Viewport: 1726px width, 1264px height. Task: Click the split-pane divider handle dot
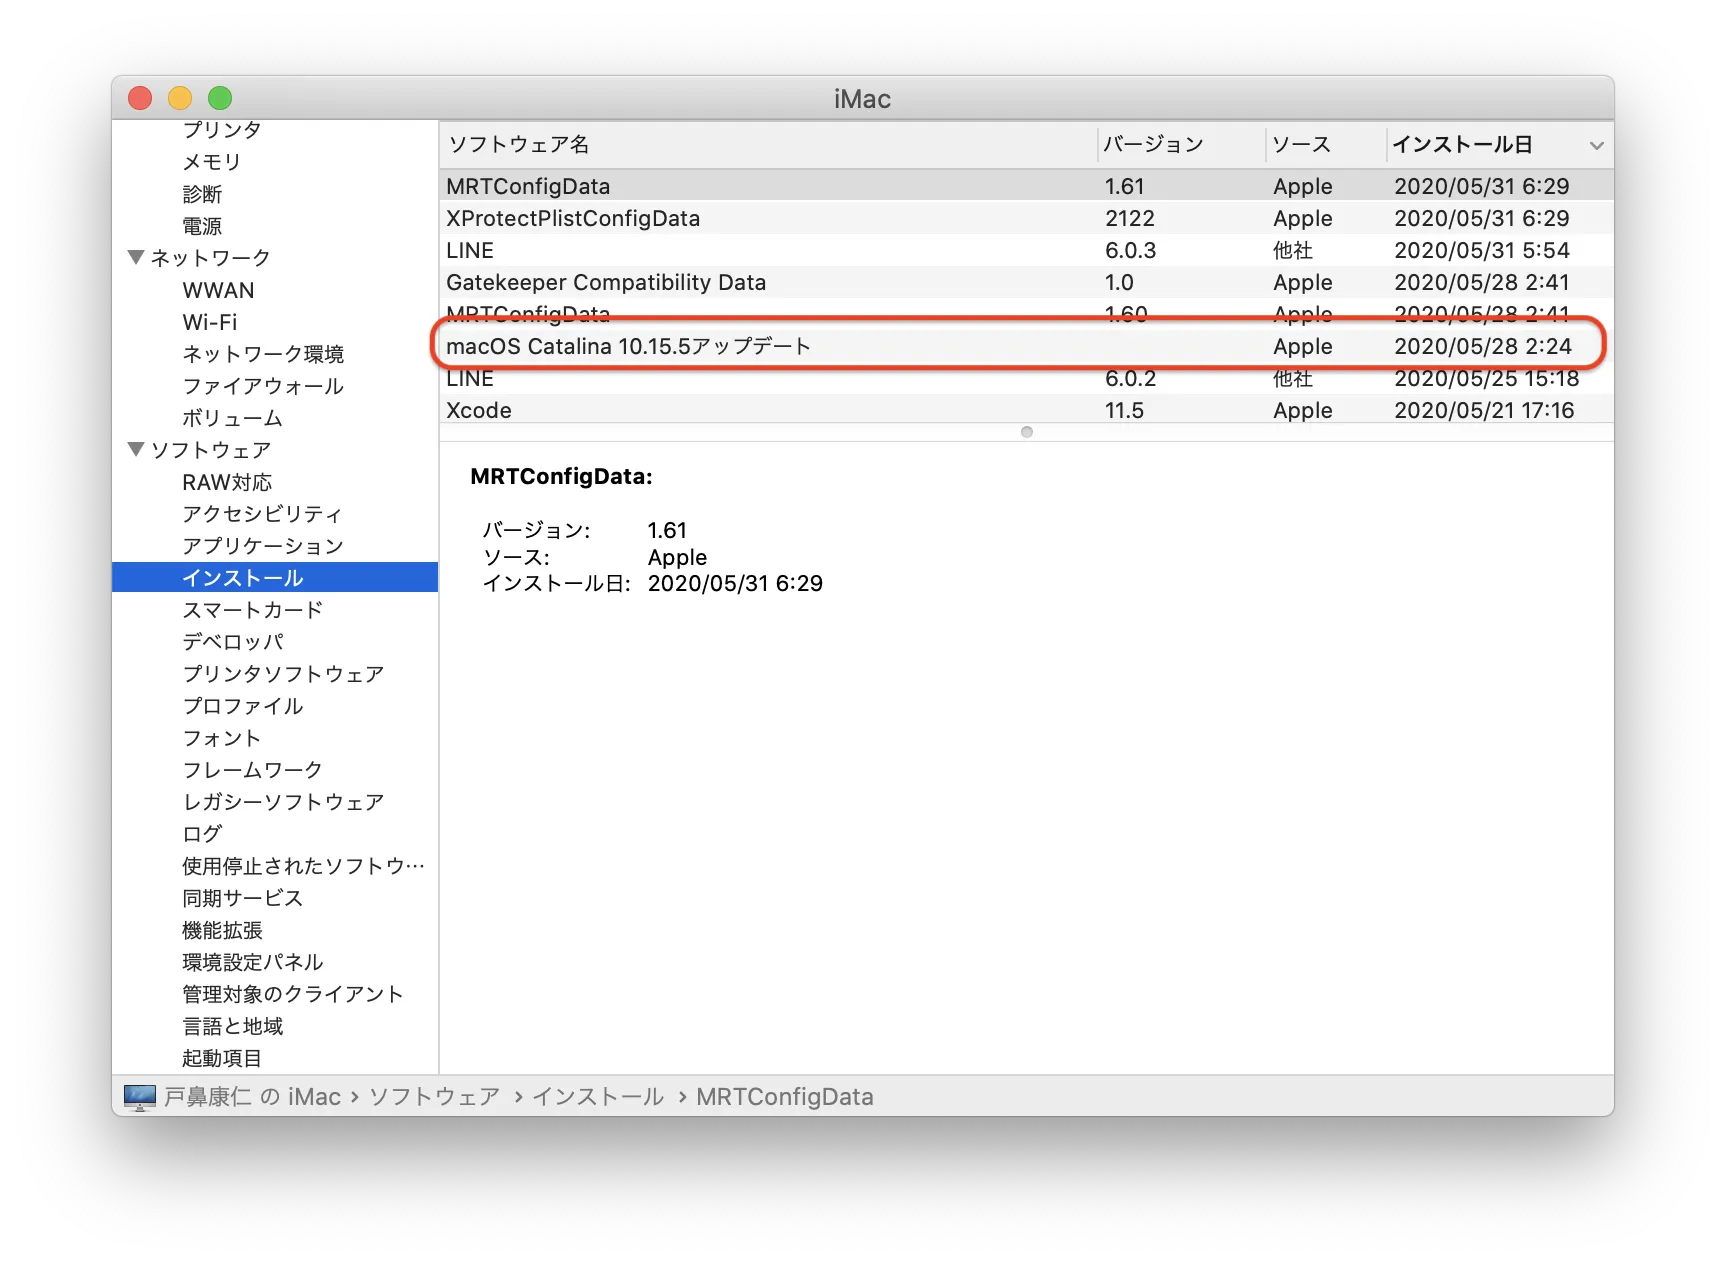[1027, 432]
